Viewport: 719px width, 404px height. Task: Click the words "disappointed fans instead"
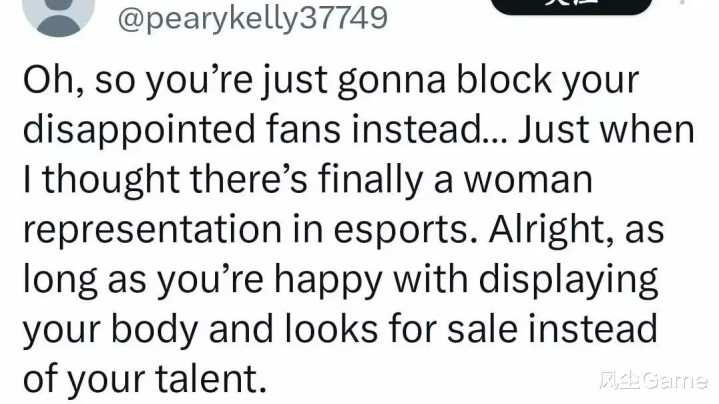tap(252, 131)
